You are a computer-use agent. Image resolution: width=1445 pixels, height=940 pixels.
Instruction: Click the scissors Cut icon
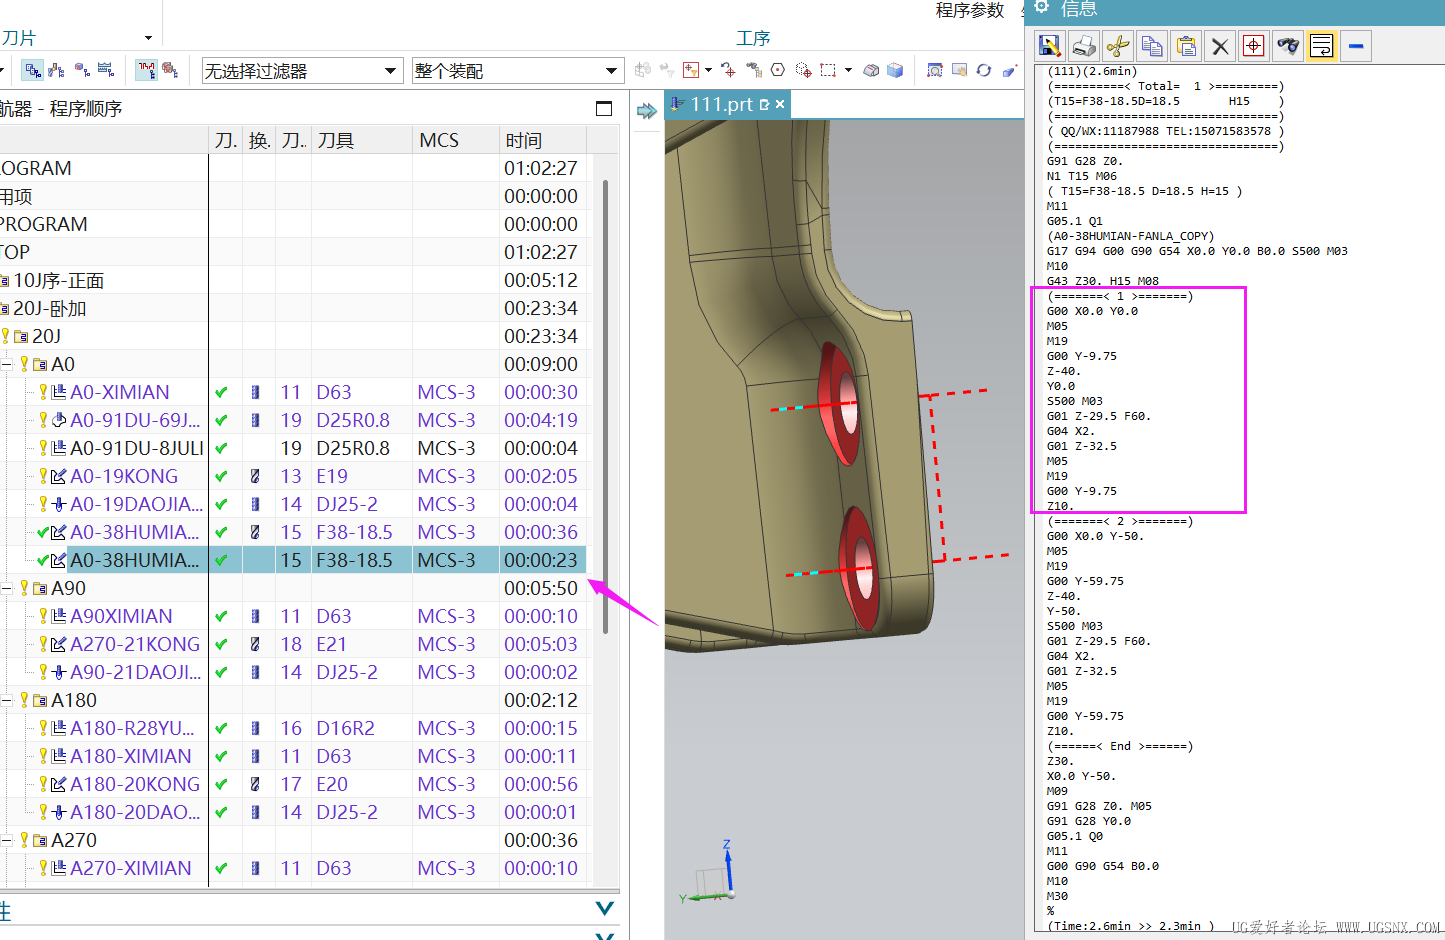point(1118,46)
